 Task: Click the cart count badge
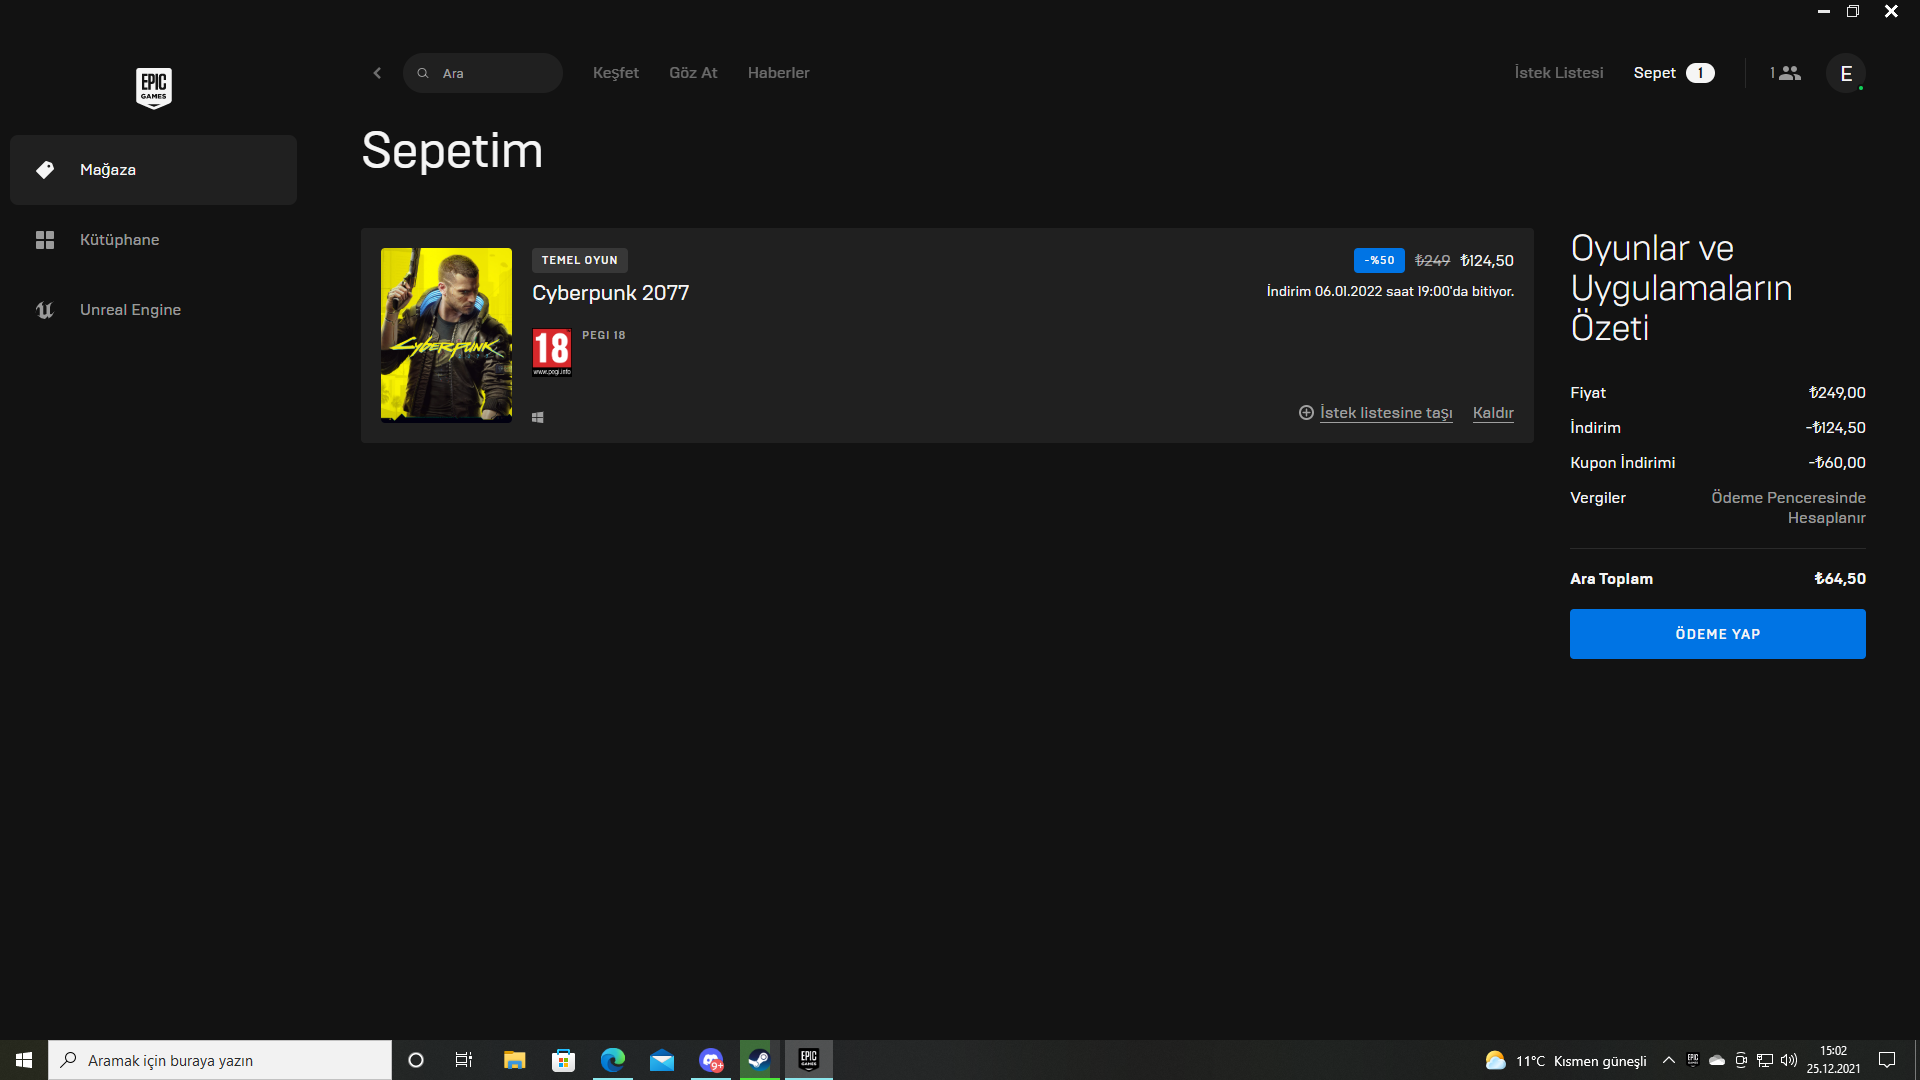(1700, 73)
